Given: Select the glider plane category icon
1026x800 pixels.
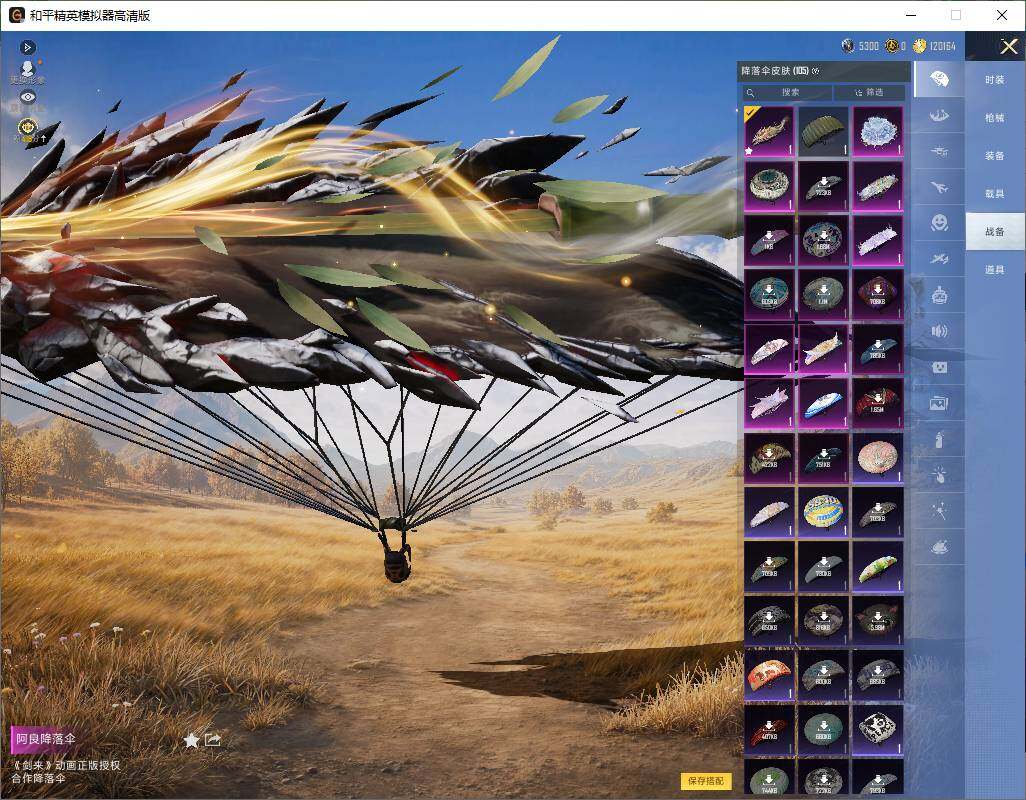Looking at the screenshot, I should (939, 259).
